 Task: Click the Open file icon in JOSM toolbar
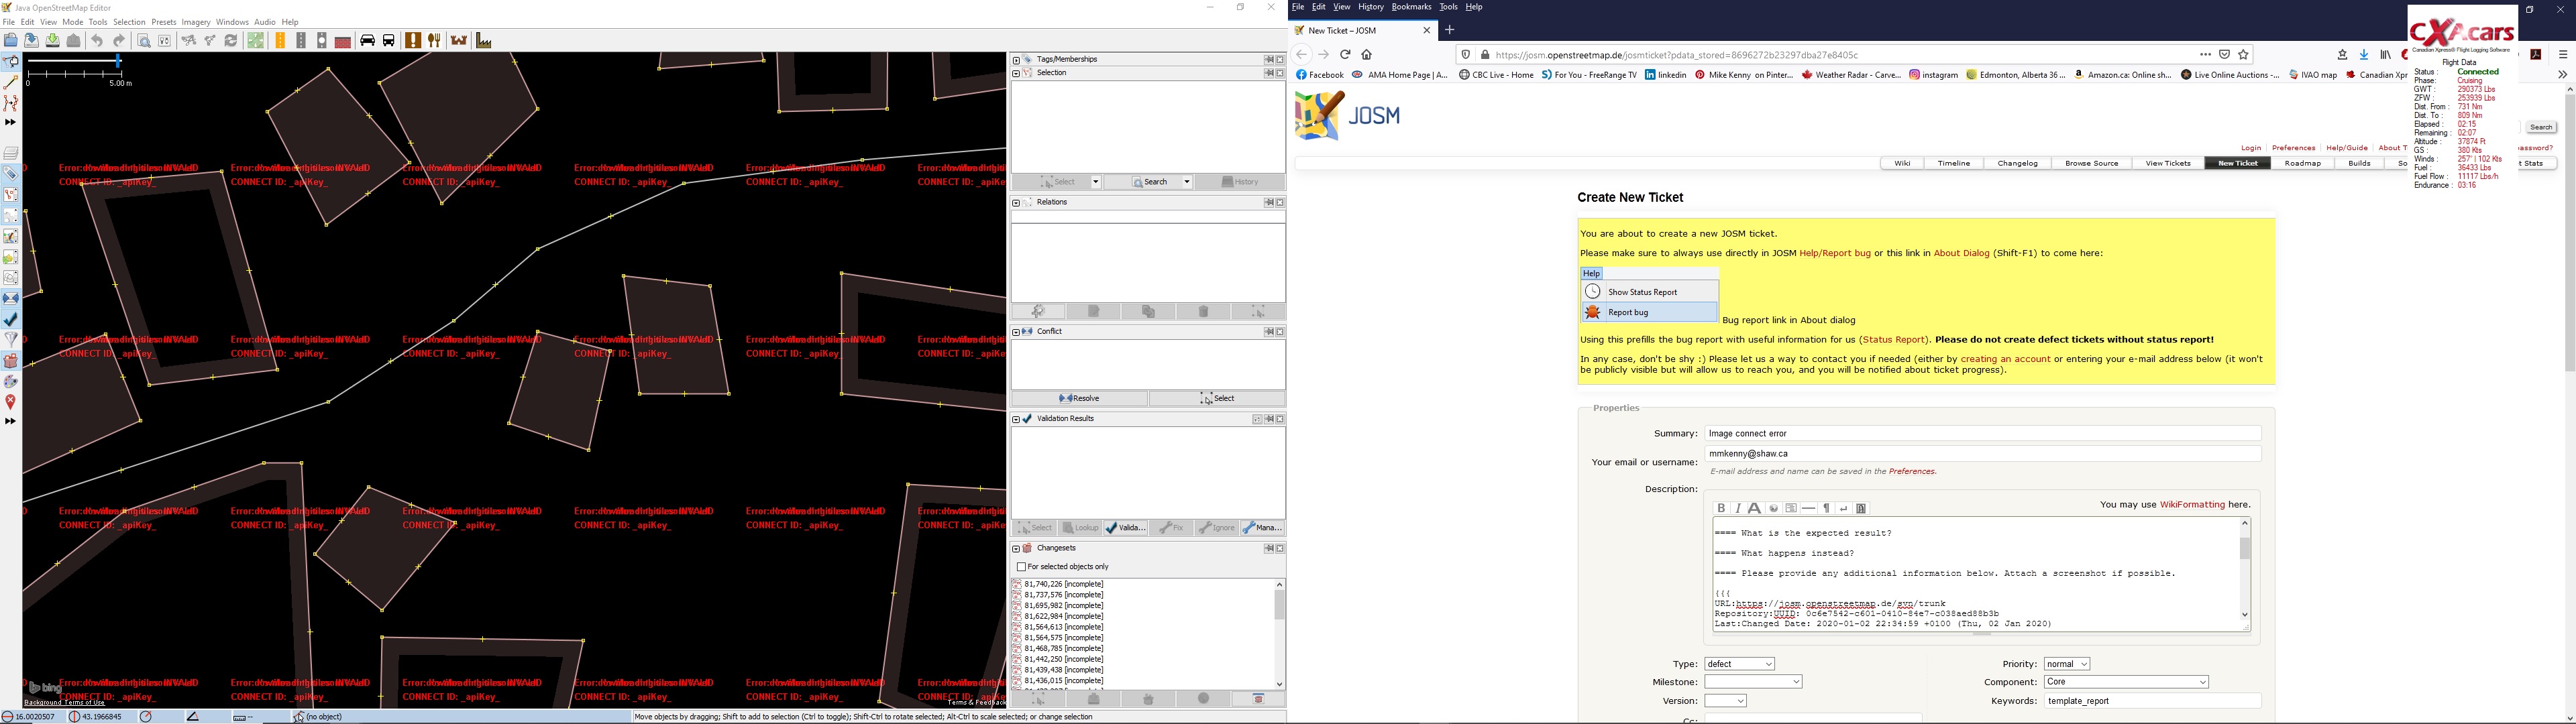11,41
